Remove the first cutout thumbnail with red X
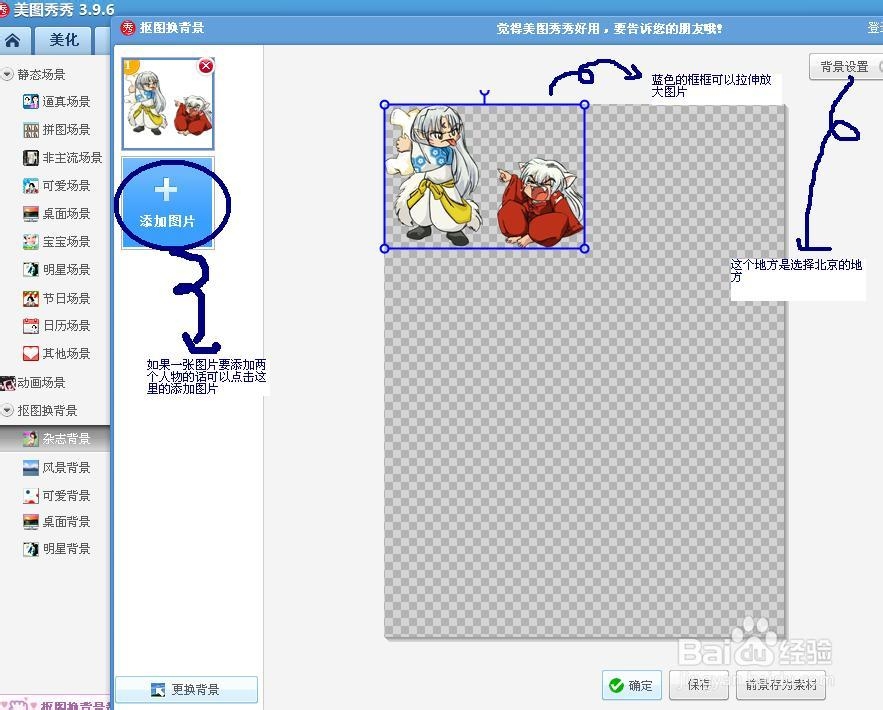The height and width of the screenshot is (710, 883). (x=206, y=66)
